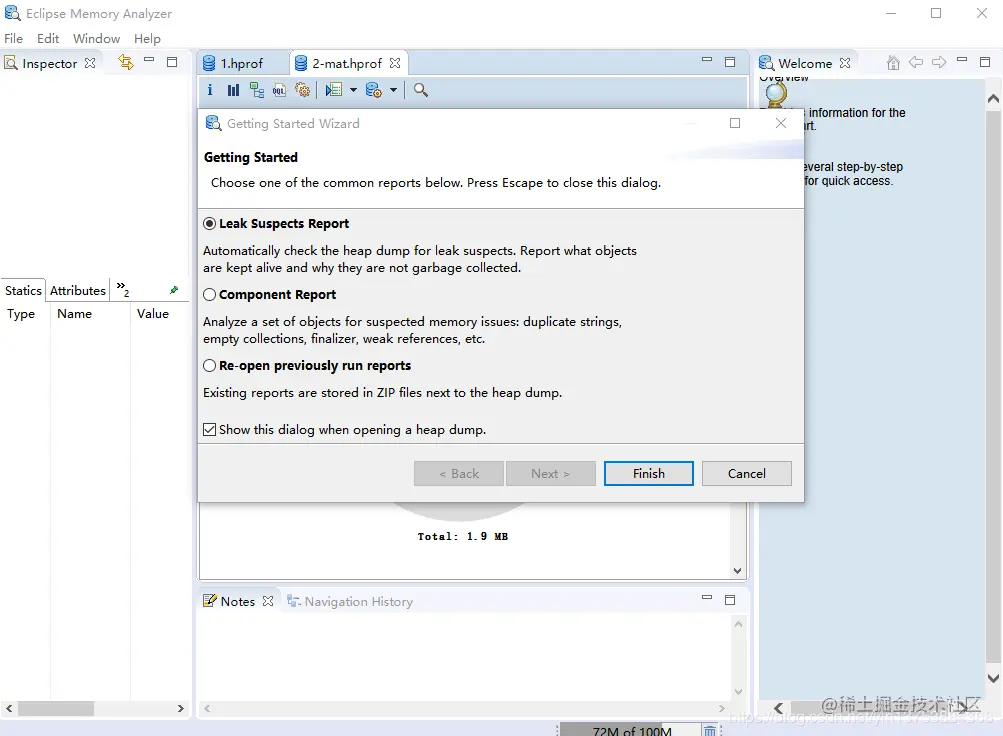This screenshot has width=1003, height=736.
Task: Close the Getting Started Wizard dialog
Action: (781, 123)
